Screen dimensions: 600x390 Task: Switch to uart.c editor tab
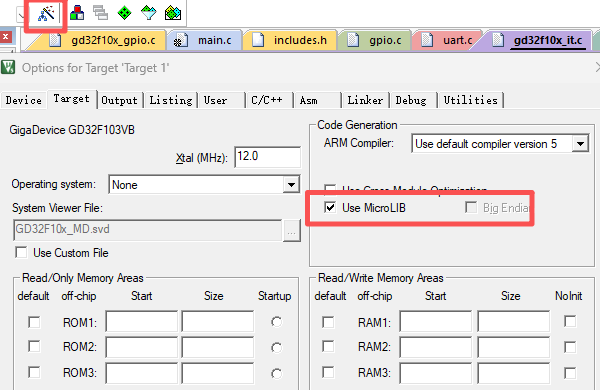coord(447,40)
